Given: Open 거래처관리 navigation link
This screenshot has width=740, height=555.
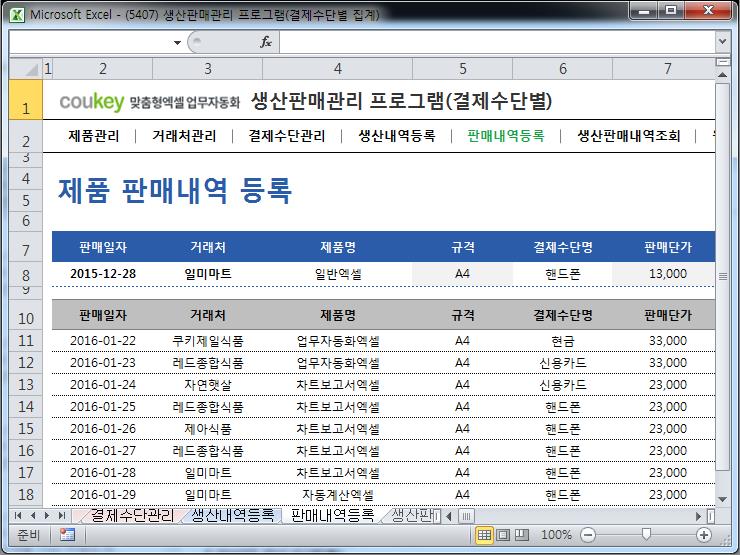Looking at the screenshot, I should [184, 136].
